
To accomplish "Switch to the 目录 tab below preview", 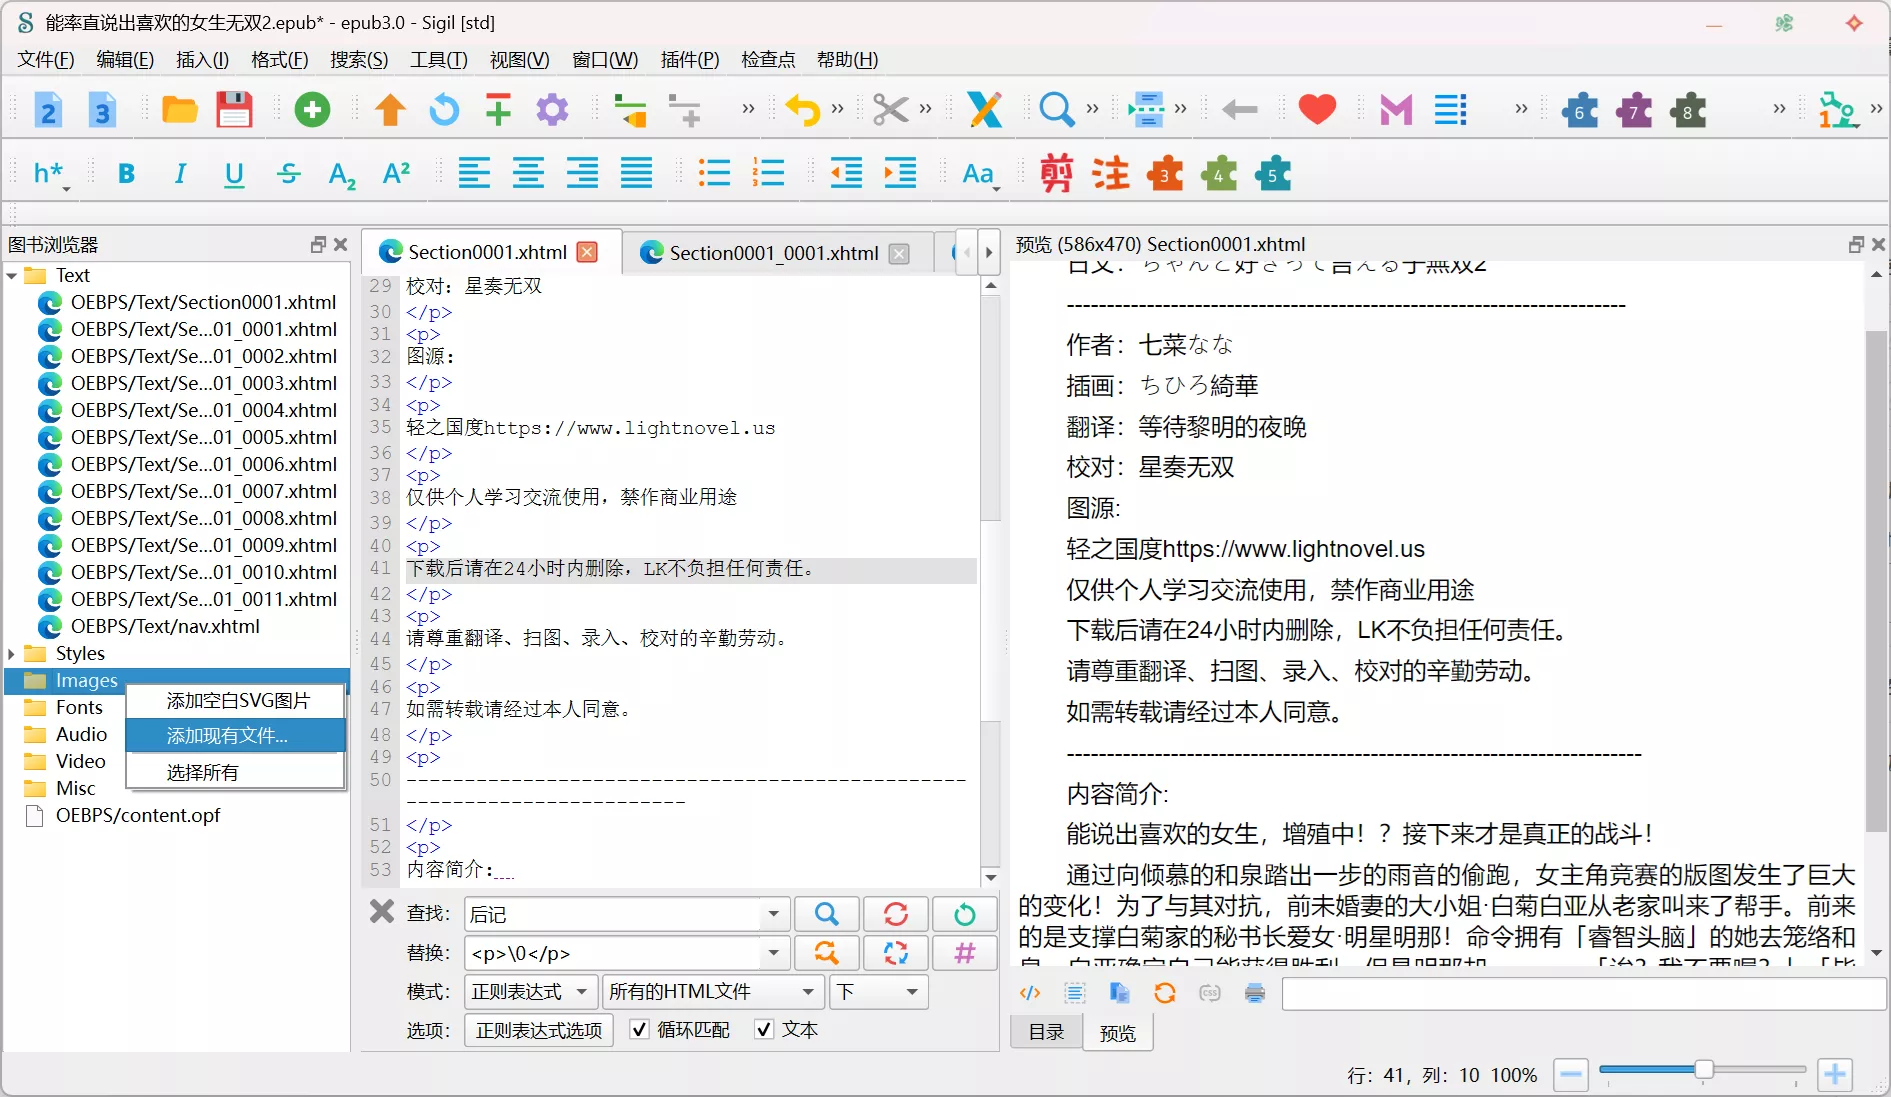I will [x=1046, y=1032].
